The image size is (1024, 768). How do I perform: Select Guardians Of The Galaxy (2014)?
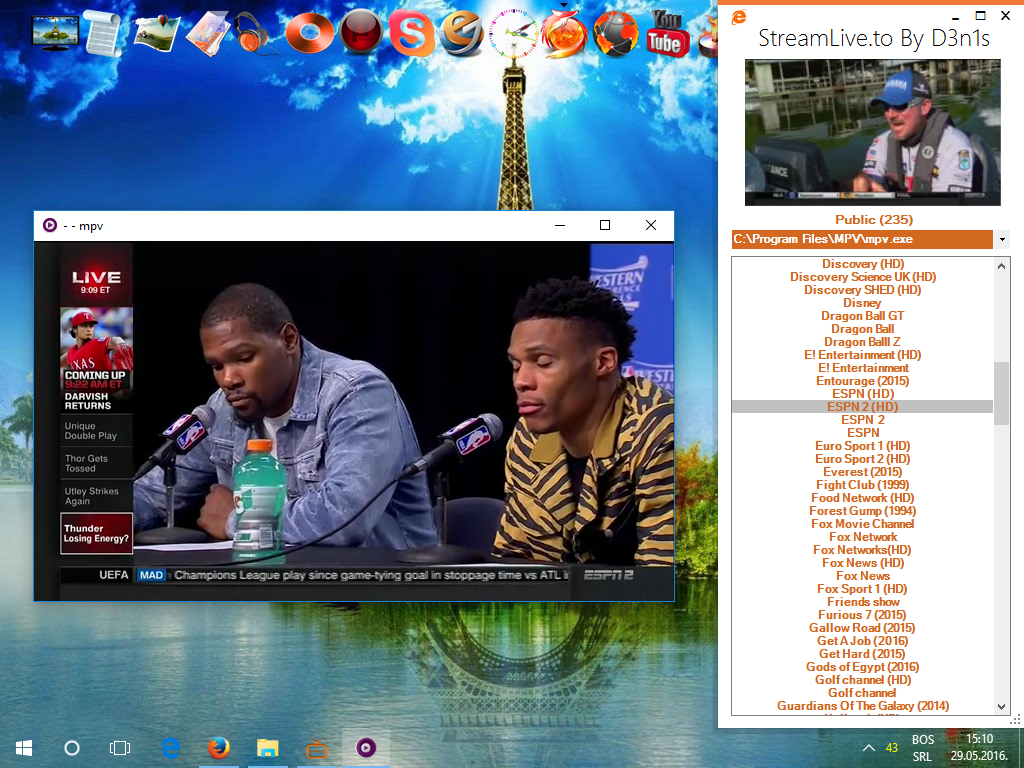click(x=863, y=706)
